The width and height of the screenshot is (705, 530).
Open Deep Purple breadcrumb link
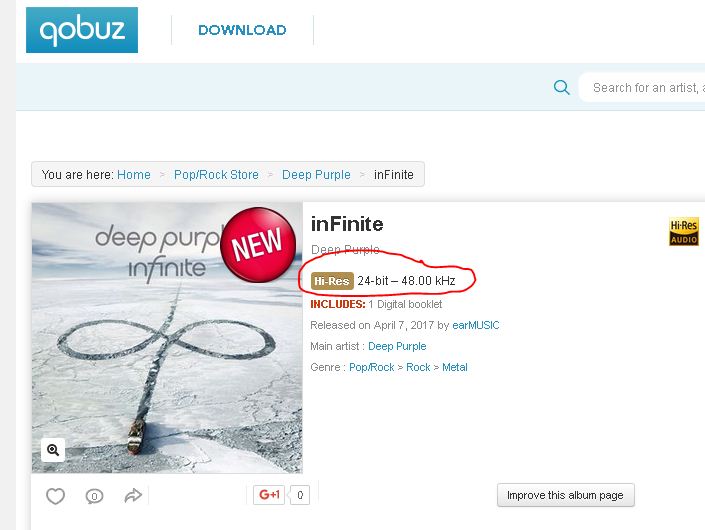[316, 174]
